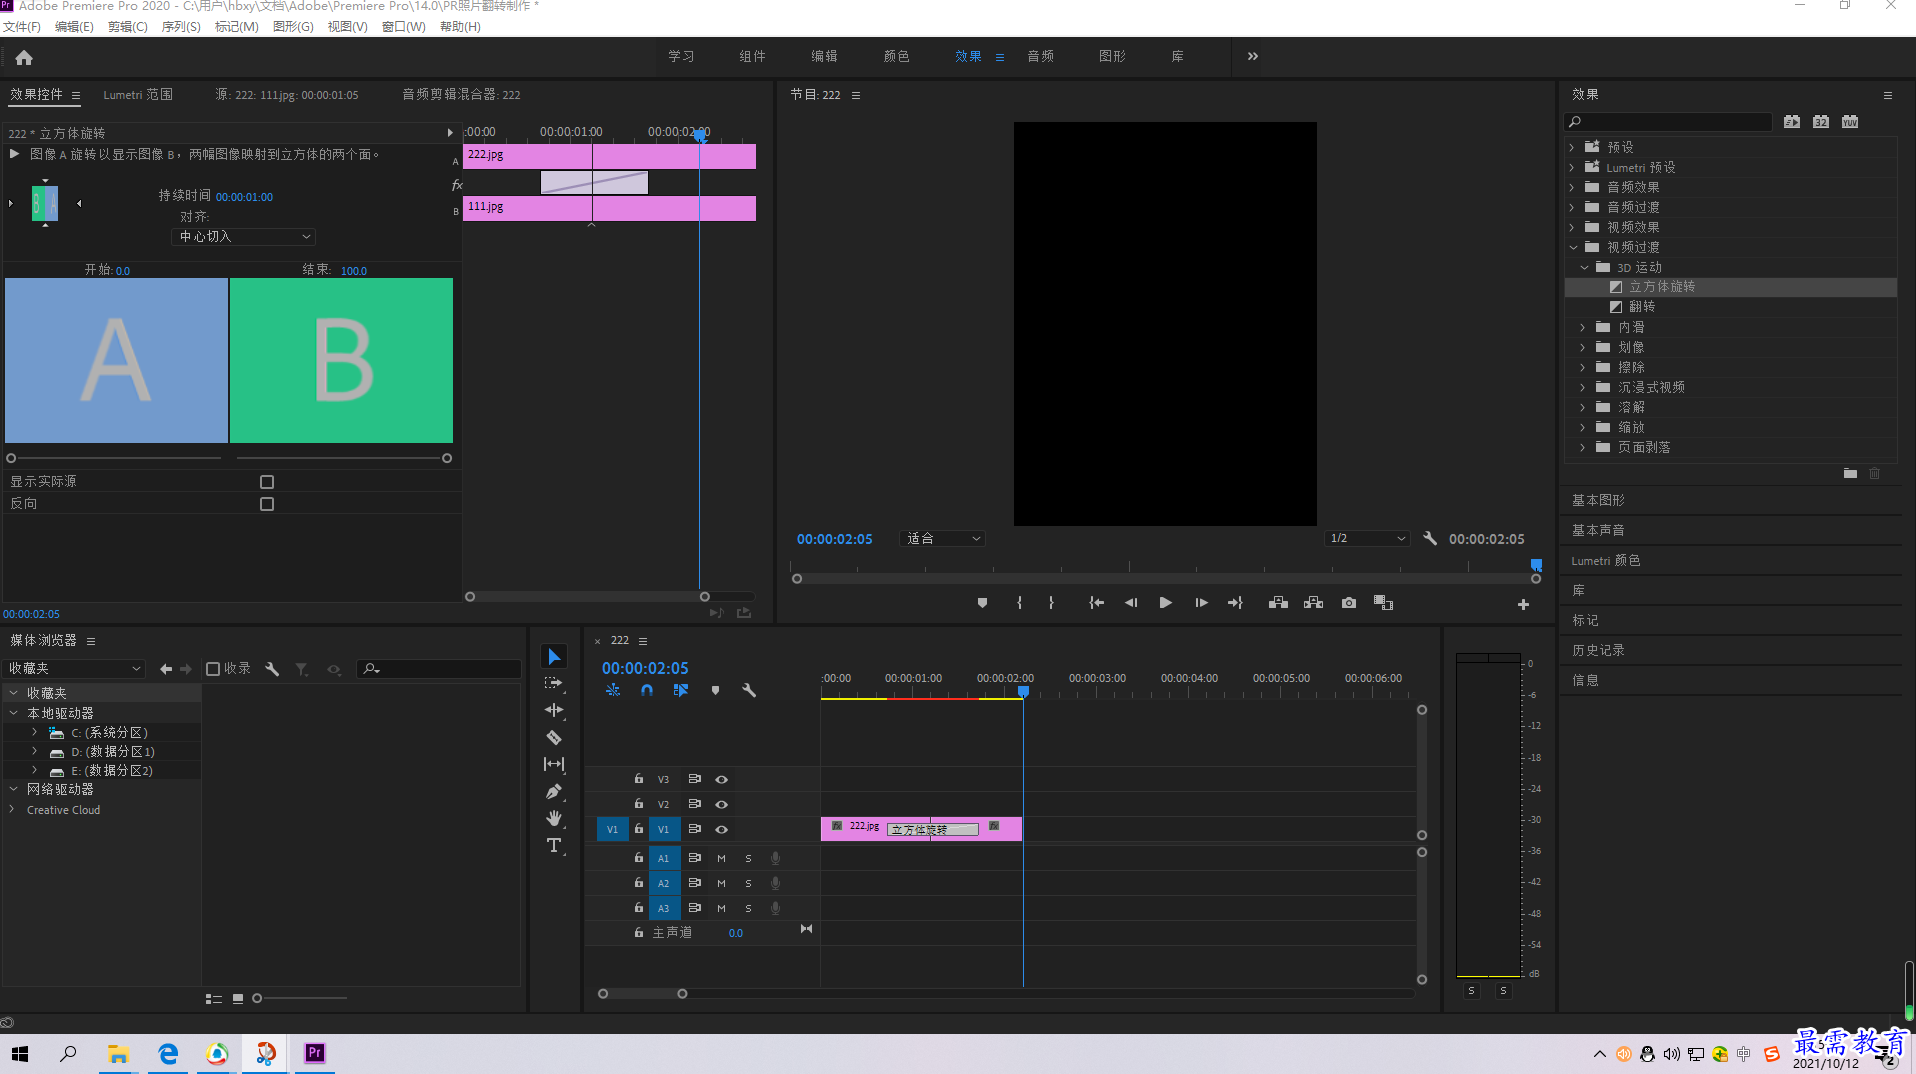Select the Type tool
This screenshot has height=1074, width=1916.
coord(554,846)
